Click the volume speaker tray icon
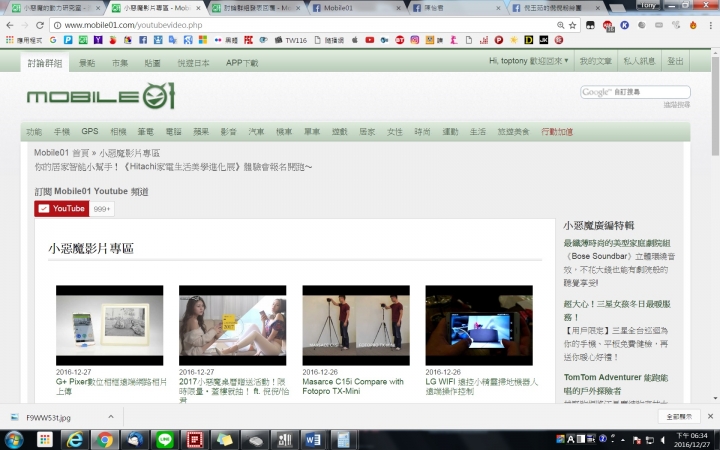Screen dimensions: 720x450 [662, 440]
